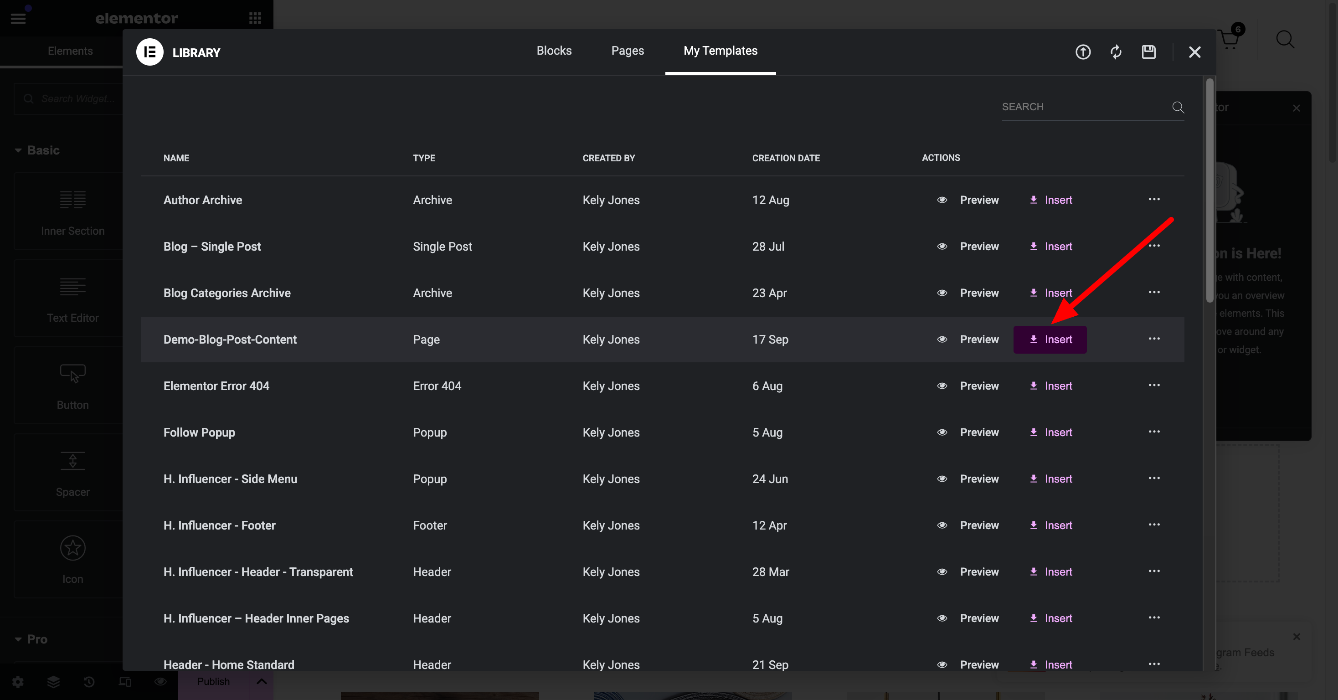Preview the Blog Categories Archive template
Image resolution: width=1338 pixels, height=700 pixels.
click(x=968, y=293)
